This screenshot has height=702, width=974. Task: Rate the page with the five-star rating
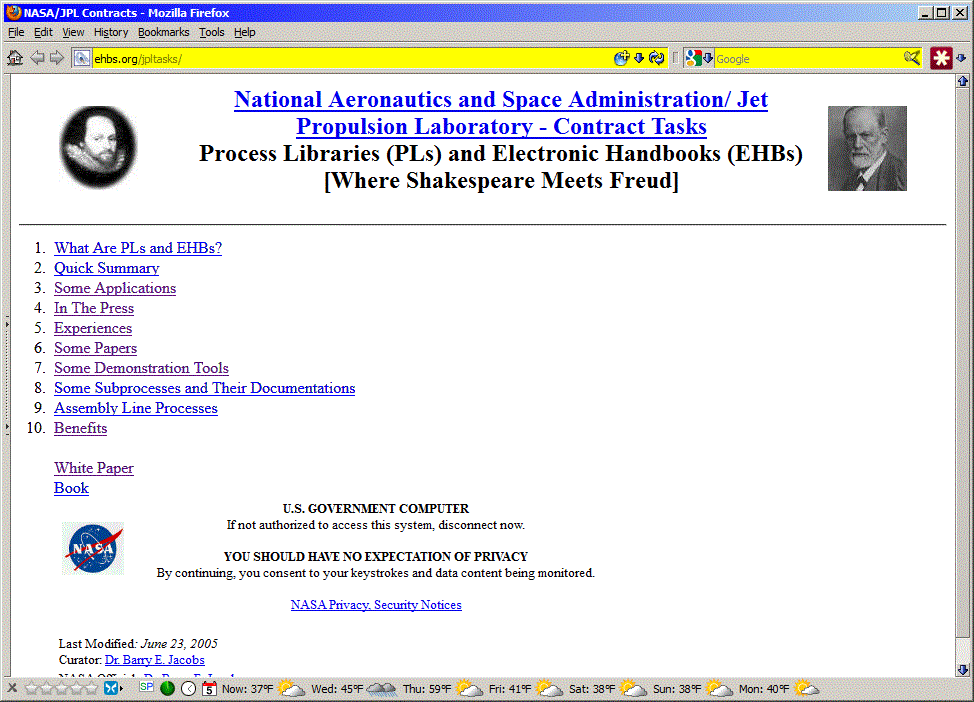coord(61,688)
